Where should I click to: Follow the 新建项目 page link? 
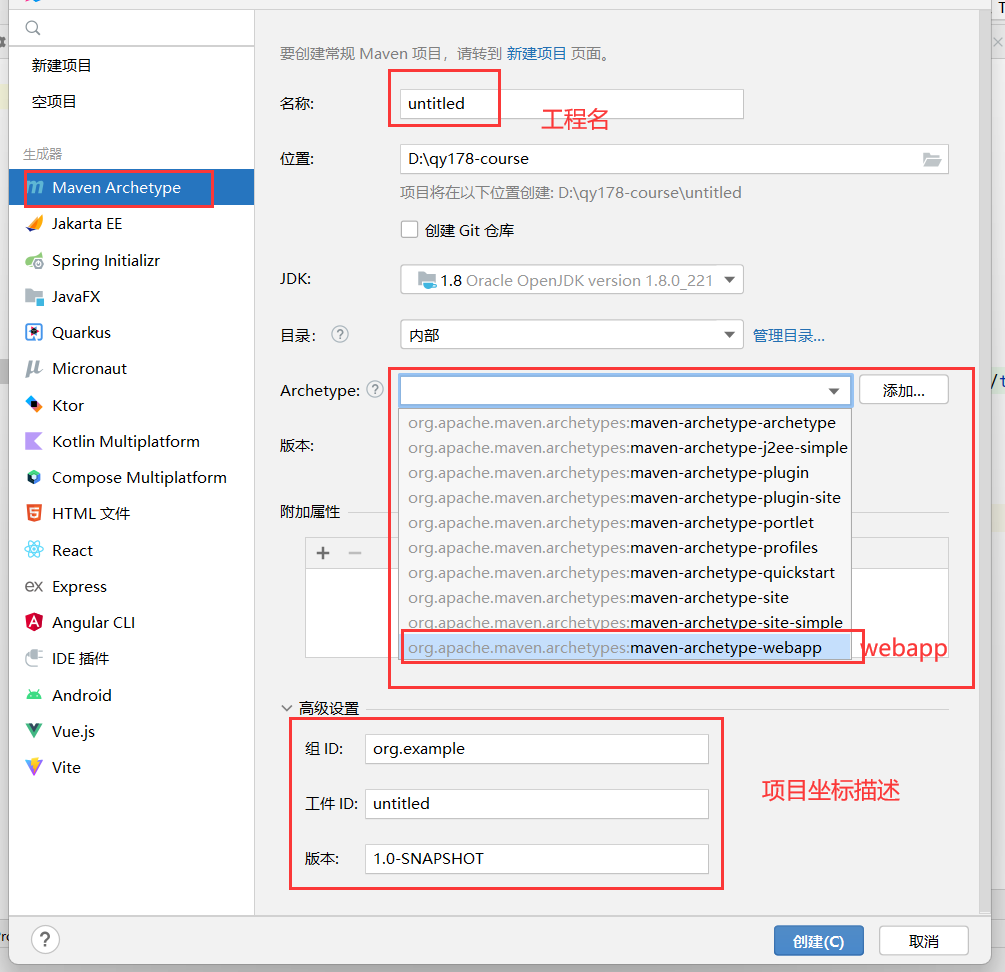pyautogui.click(x=536, y=53)
